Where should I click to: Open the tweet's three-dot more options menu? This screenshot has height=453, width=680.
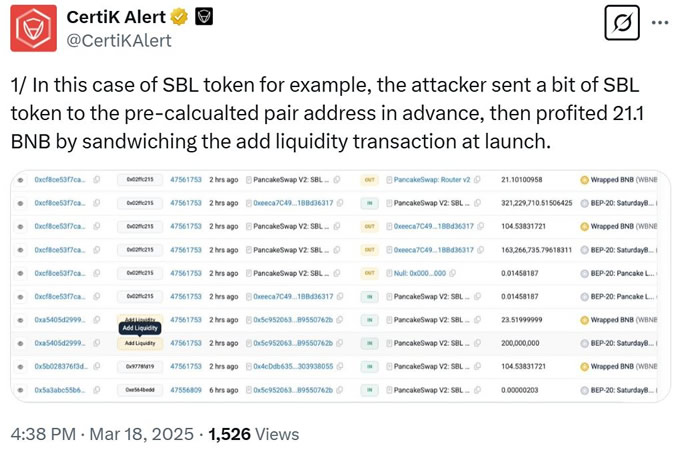(658, 22)
